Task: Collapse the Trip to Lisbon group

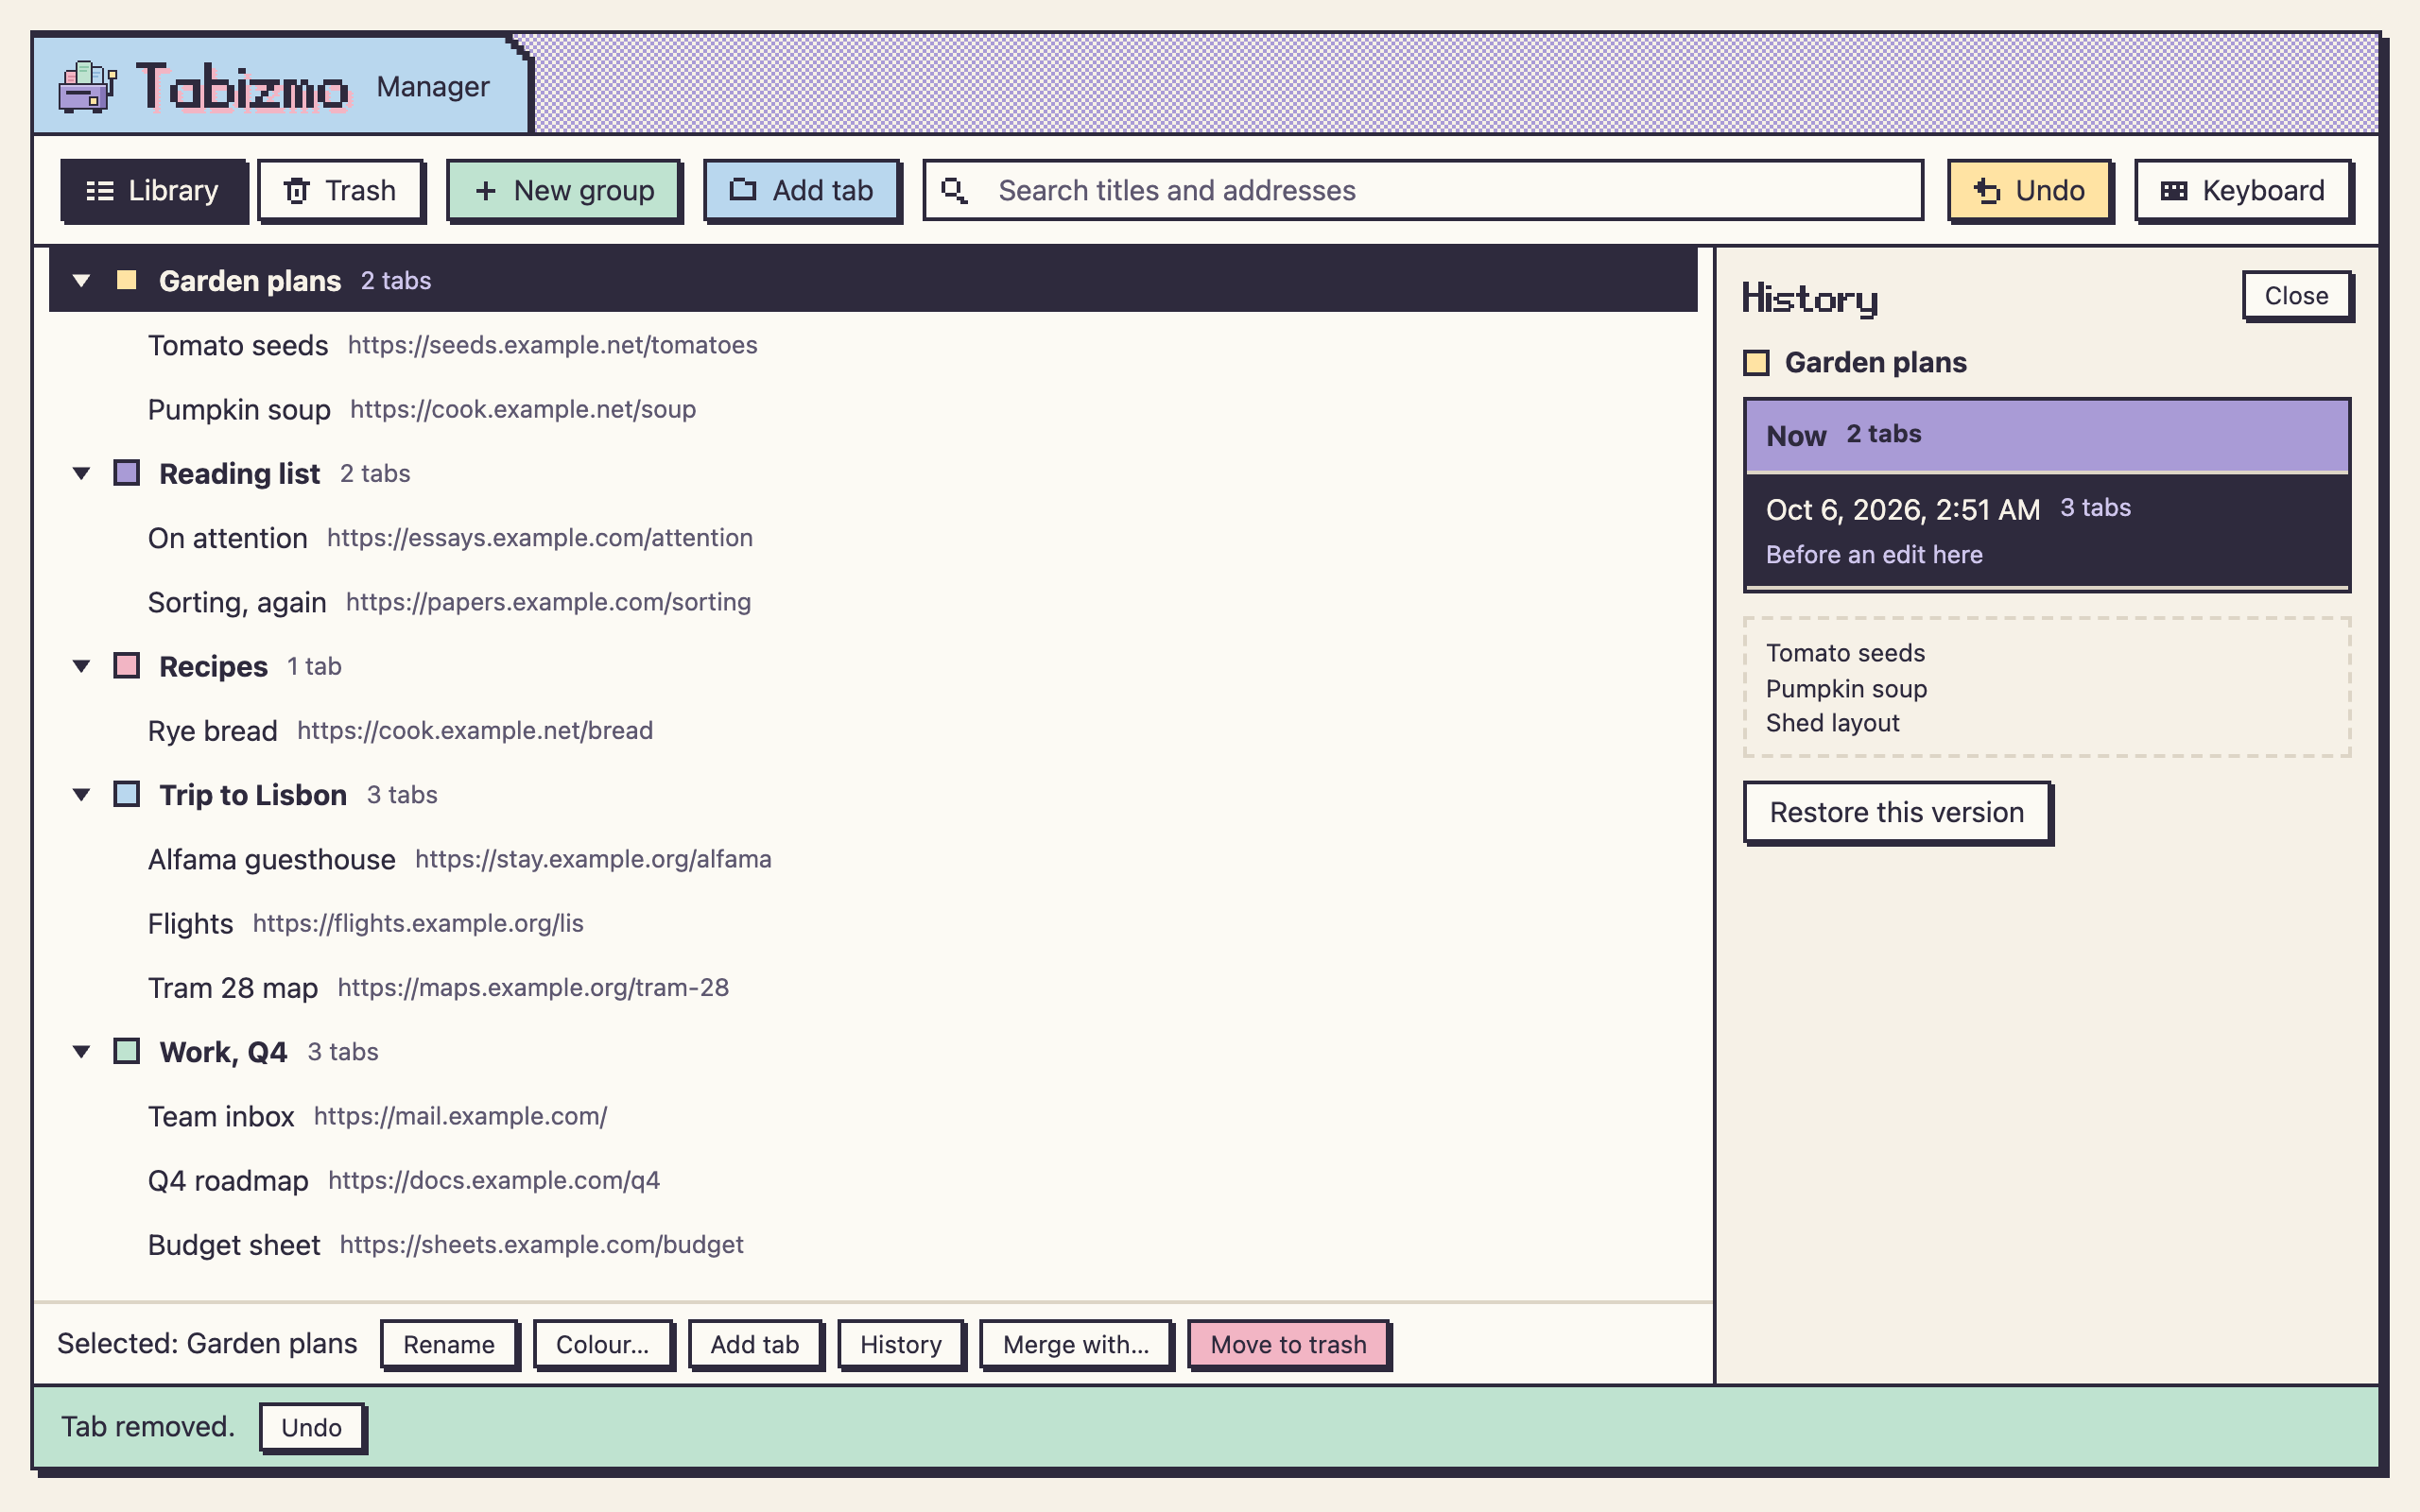Action: point(82,795)
